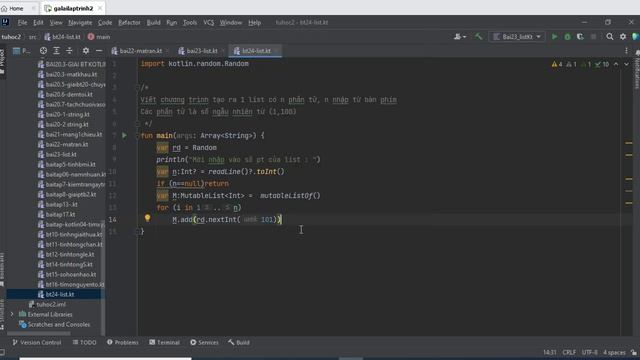The image size is (640, 360).
Task: Close the bai22-matran.kt editor tab
Action: tap(167, 51)
